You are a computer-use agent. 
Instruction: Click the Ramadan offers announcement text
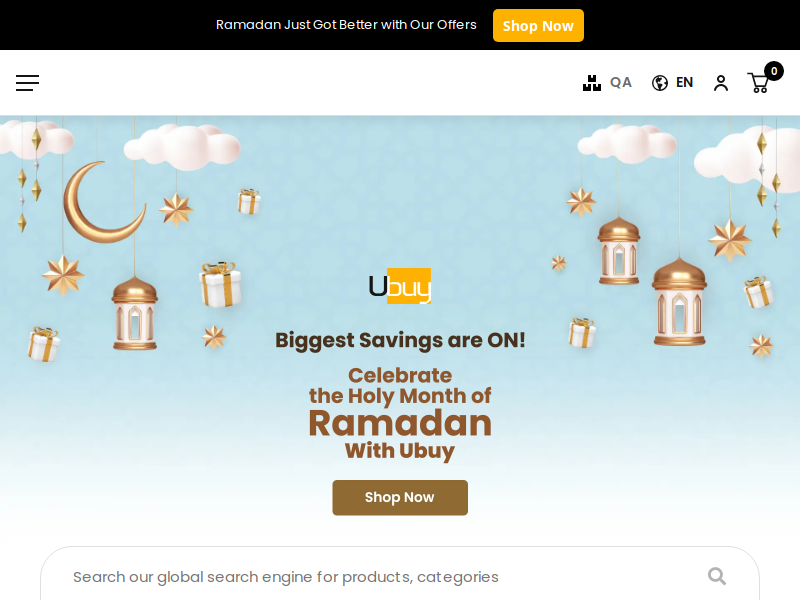[x=346, y=24]
